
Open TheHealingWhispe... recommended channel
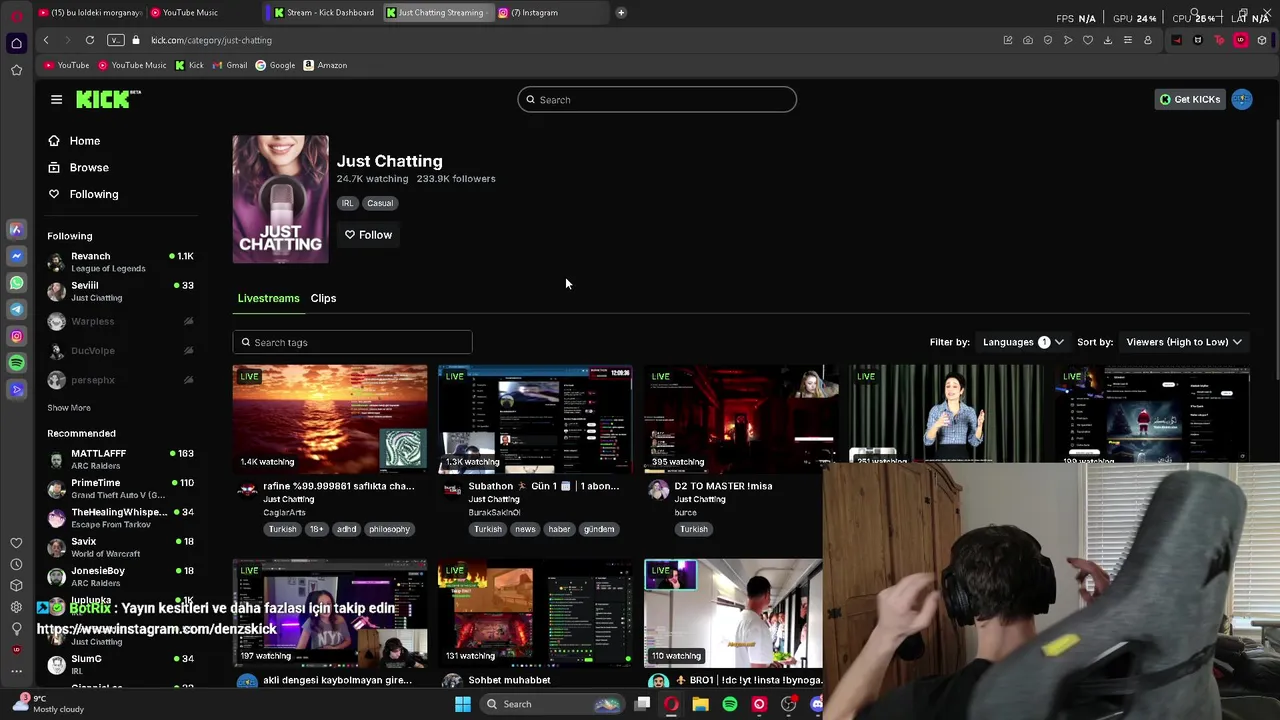click(x=120, y=518)
